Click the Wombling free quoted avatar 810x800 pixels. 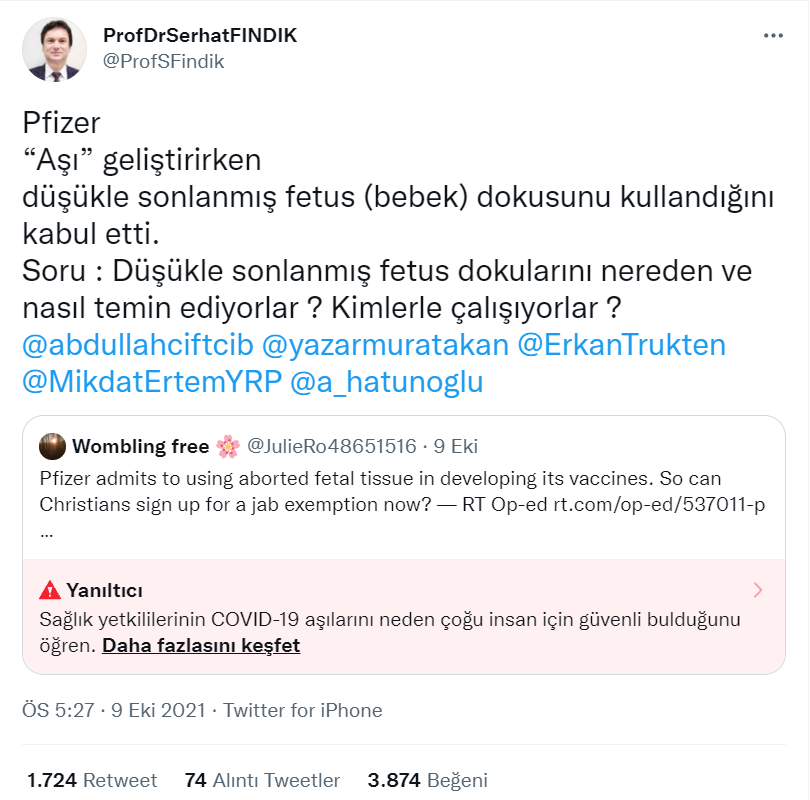pyautogui.click(x=53, y=446)
